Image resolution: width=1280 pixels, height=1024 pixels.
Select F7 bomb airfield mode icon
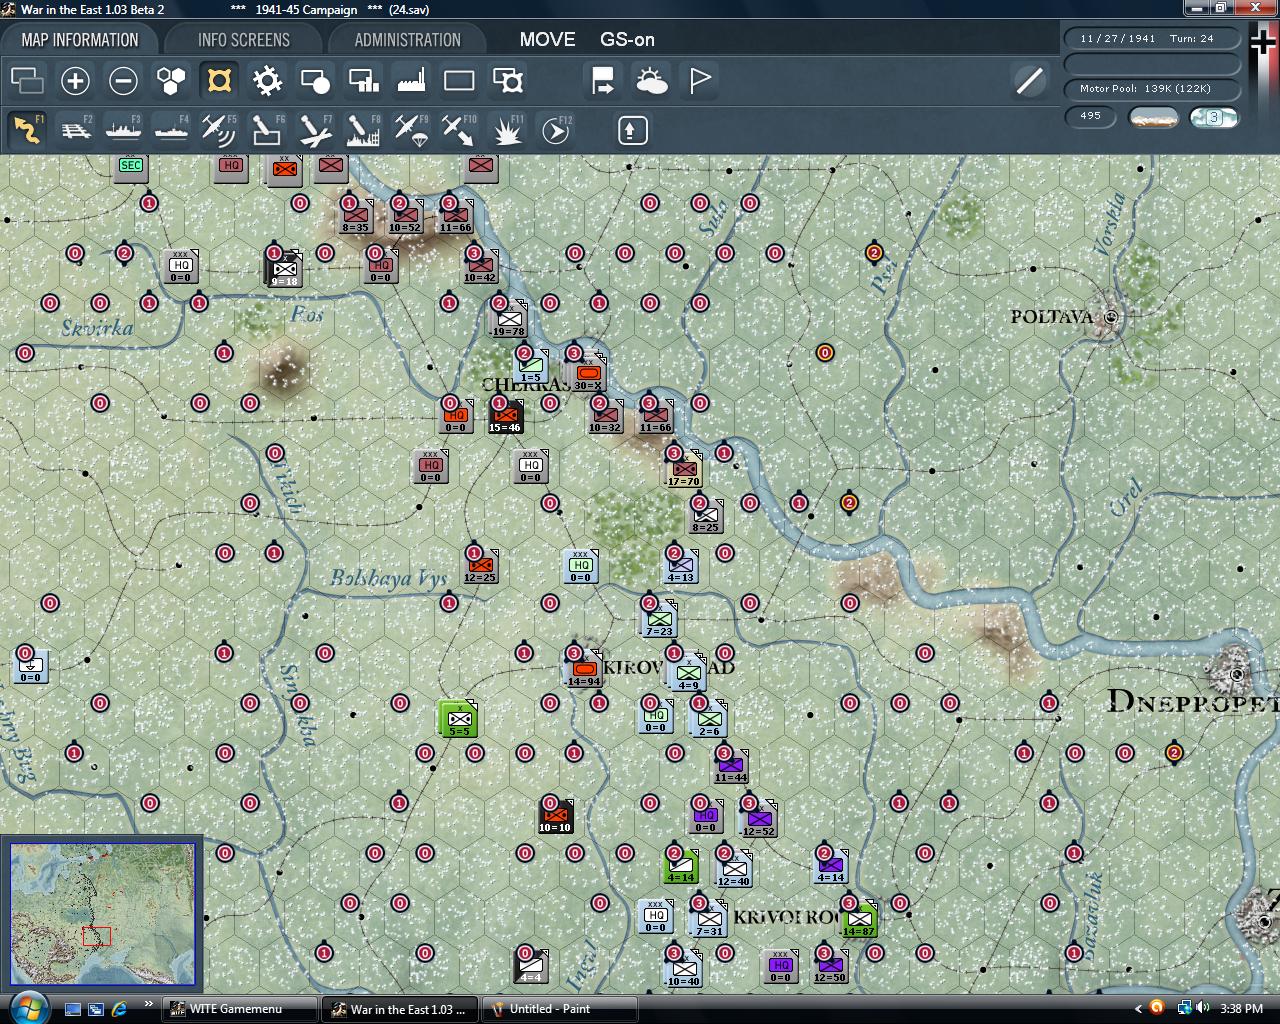[x=315, y=130]
